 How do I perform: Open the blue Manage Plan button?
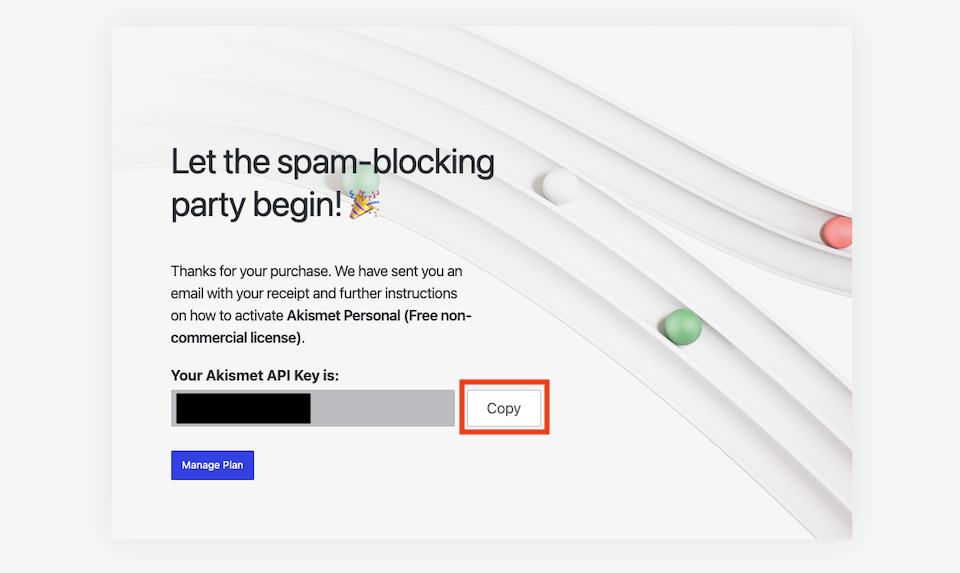click(212, 465)
